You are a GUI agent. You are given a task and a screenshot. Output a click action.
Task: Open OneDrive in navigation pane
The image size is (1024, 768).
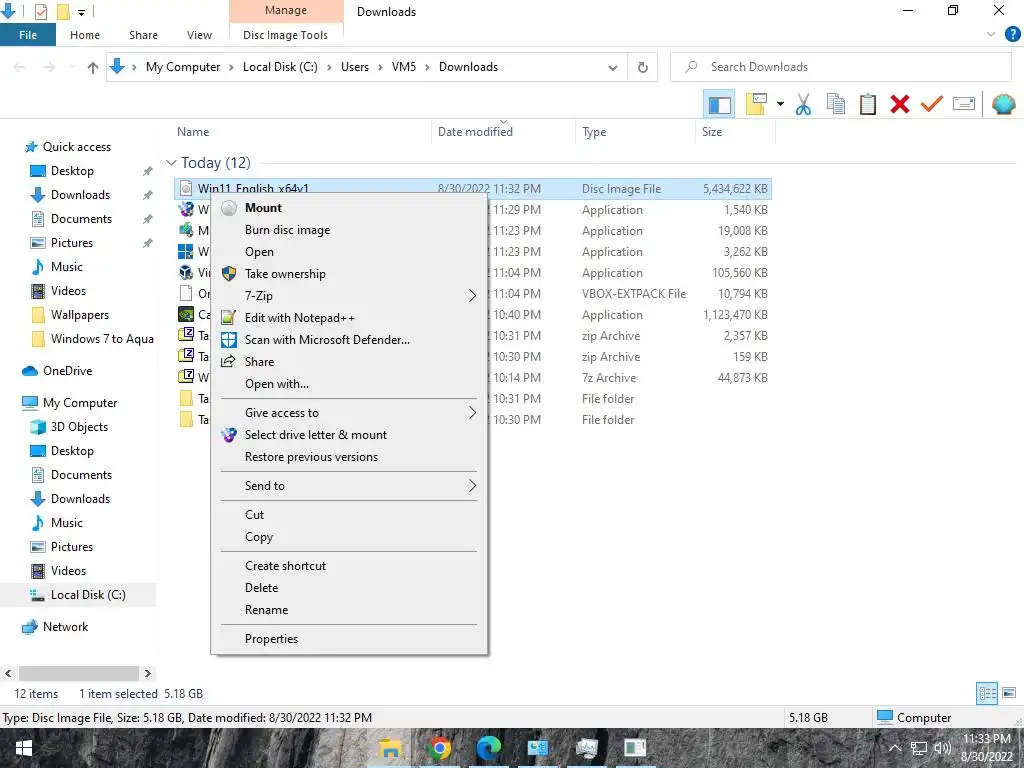(67, 371)
